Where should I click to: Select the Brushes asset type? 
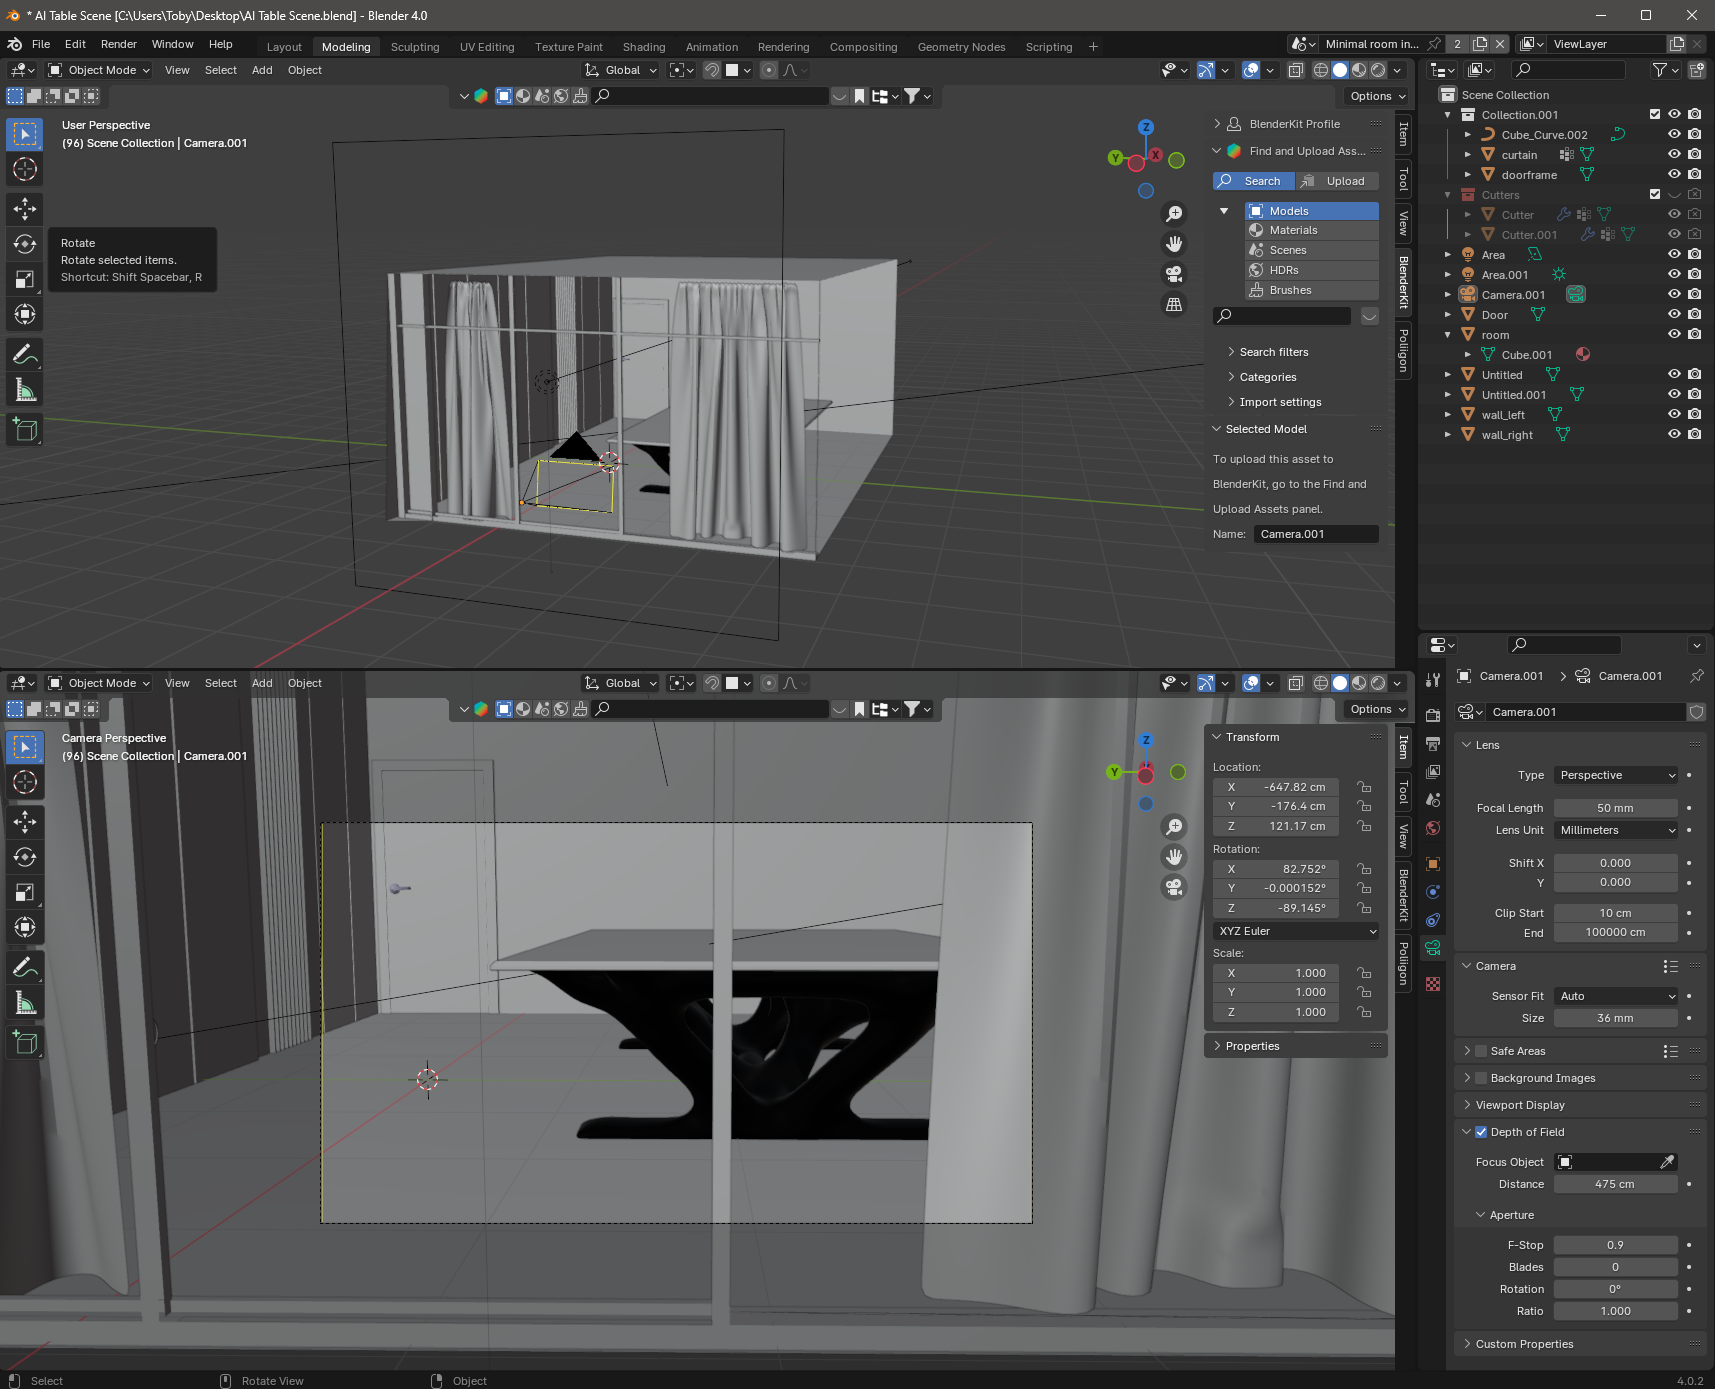pyautogui.click(x=1312, y=290)
